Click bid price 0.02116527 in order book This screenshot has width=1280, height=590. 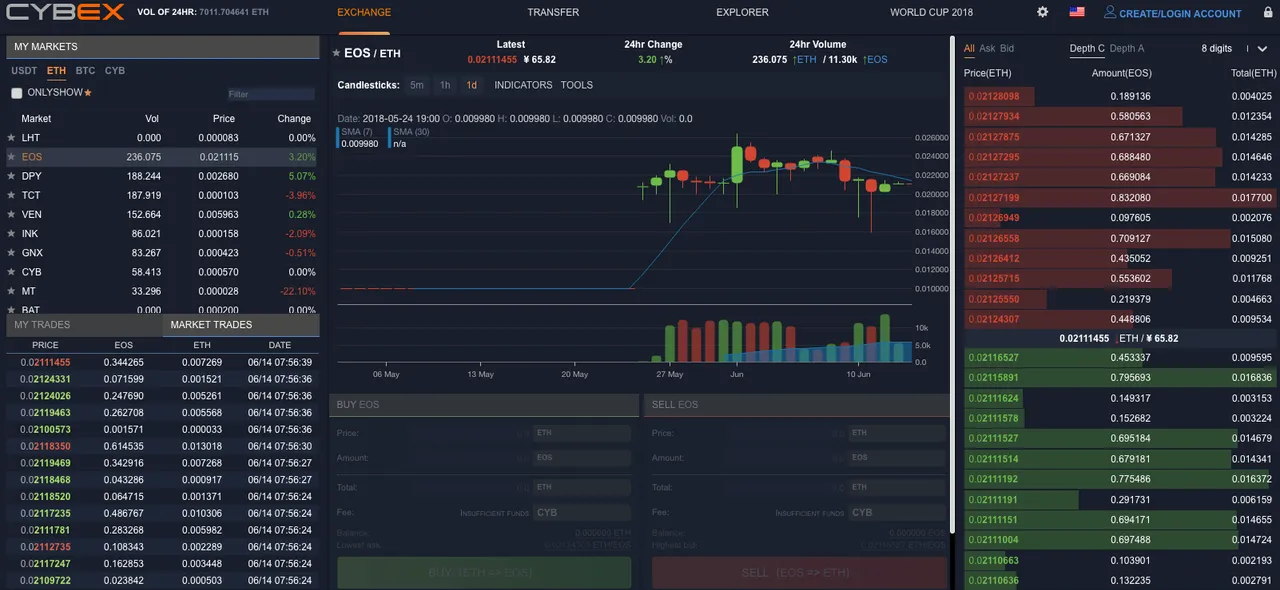coord(992,357)
